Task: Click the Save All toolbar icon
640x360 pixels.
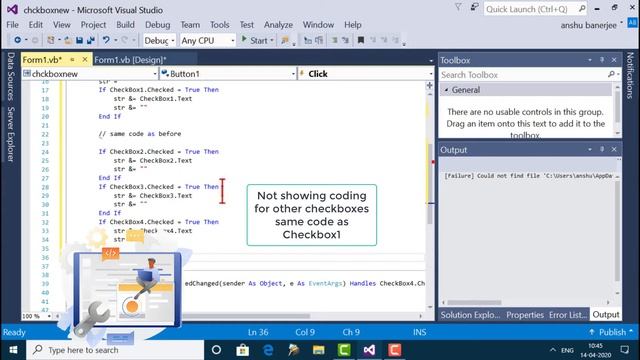Action: tap(91, 40)
